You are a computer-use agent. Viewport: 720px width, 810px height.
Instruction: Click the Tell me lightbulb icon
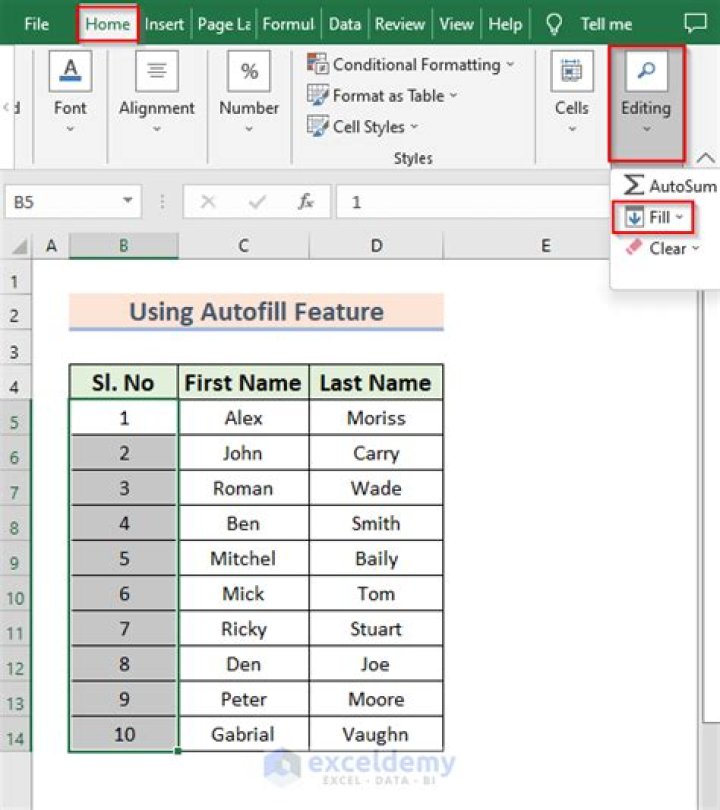coord(554,24)
